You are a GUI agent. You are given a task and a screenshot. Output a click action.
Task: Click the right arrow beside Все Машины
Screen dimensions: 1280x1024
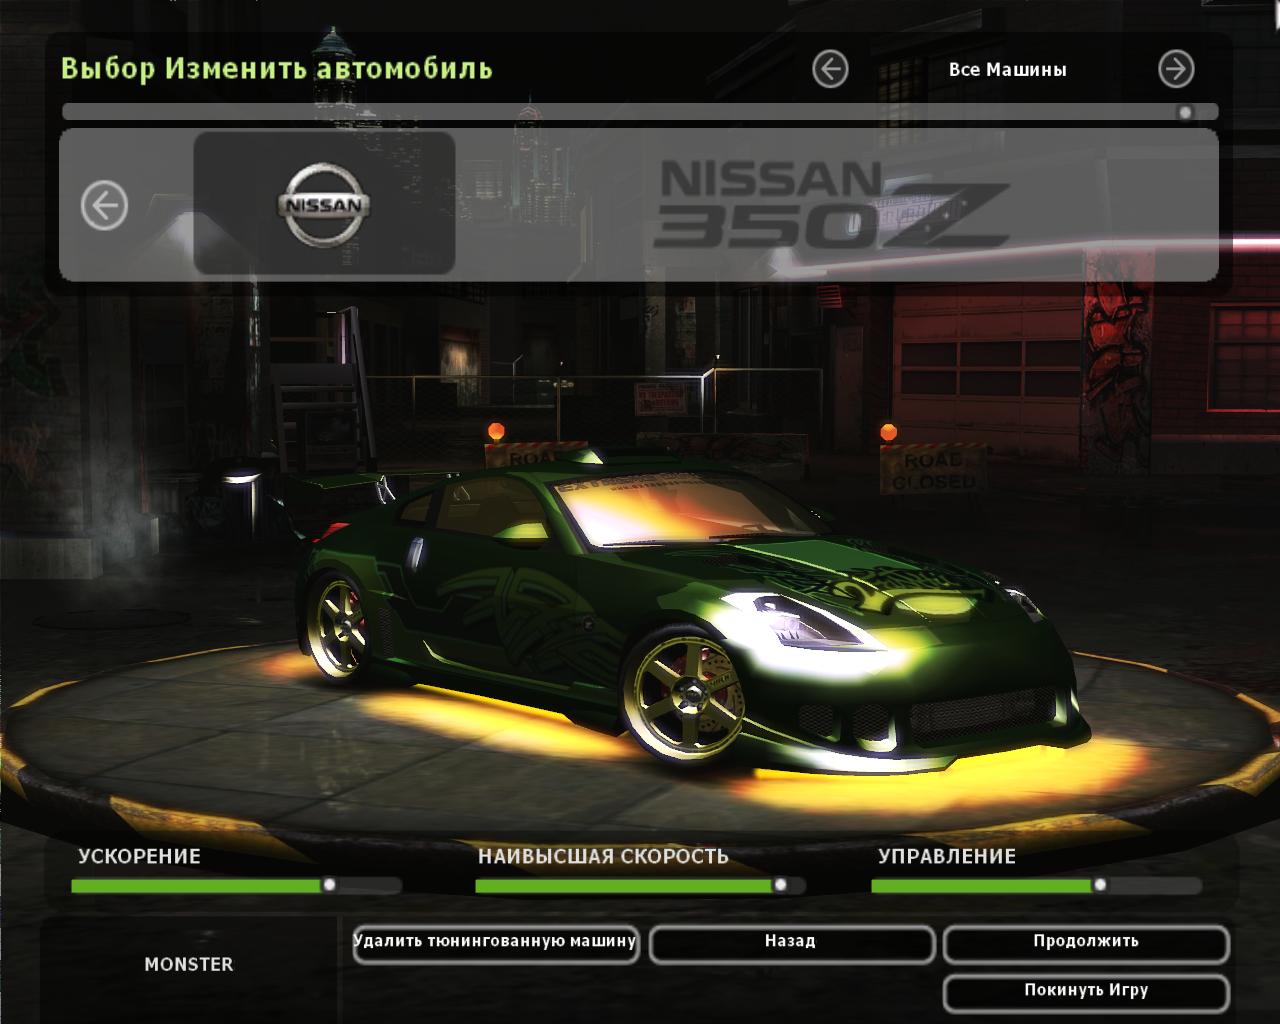pyautogui.click(x=1176, y=69)
